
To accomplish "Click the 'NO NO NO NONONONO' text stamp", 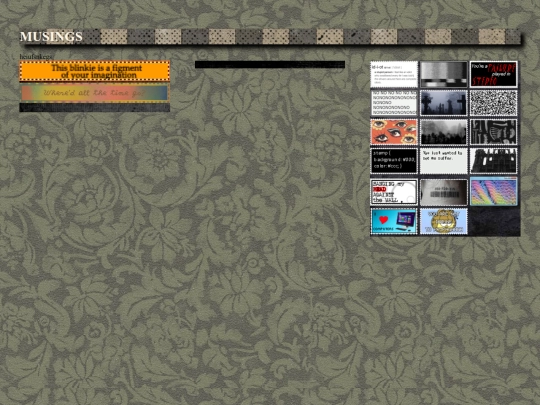I will 394,103.
